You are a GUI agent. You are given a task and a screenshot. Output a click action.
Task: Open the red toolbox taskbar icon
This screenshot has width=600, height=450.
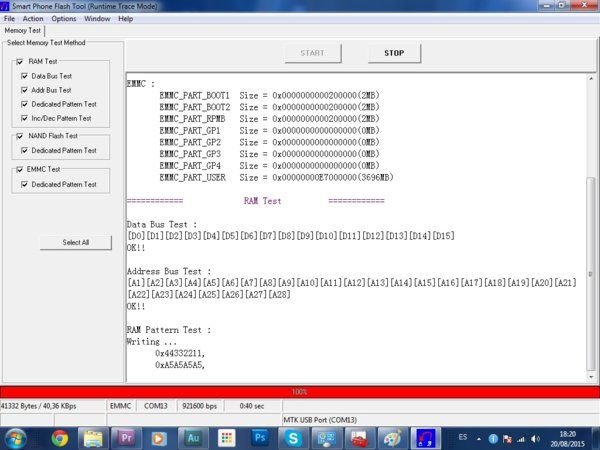(x=359, y=438)
